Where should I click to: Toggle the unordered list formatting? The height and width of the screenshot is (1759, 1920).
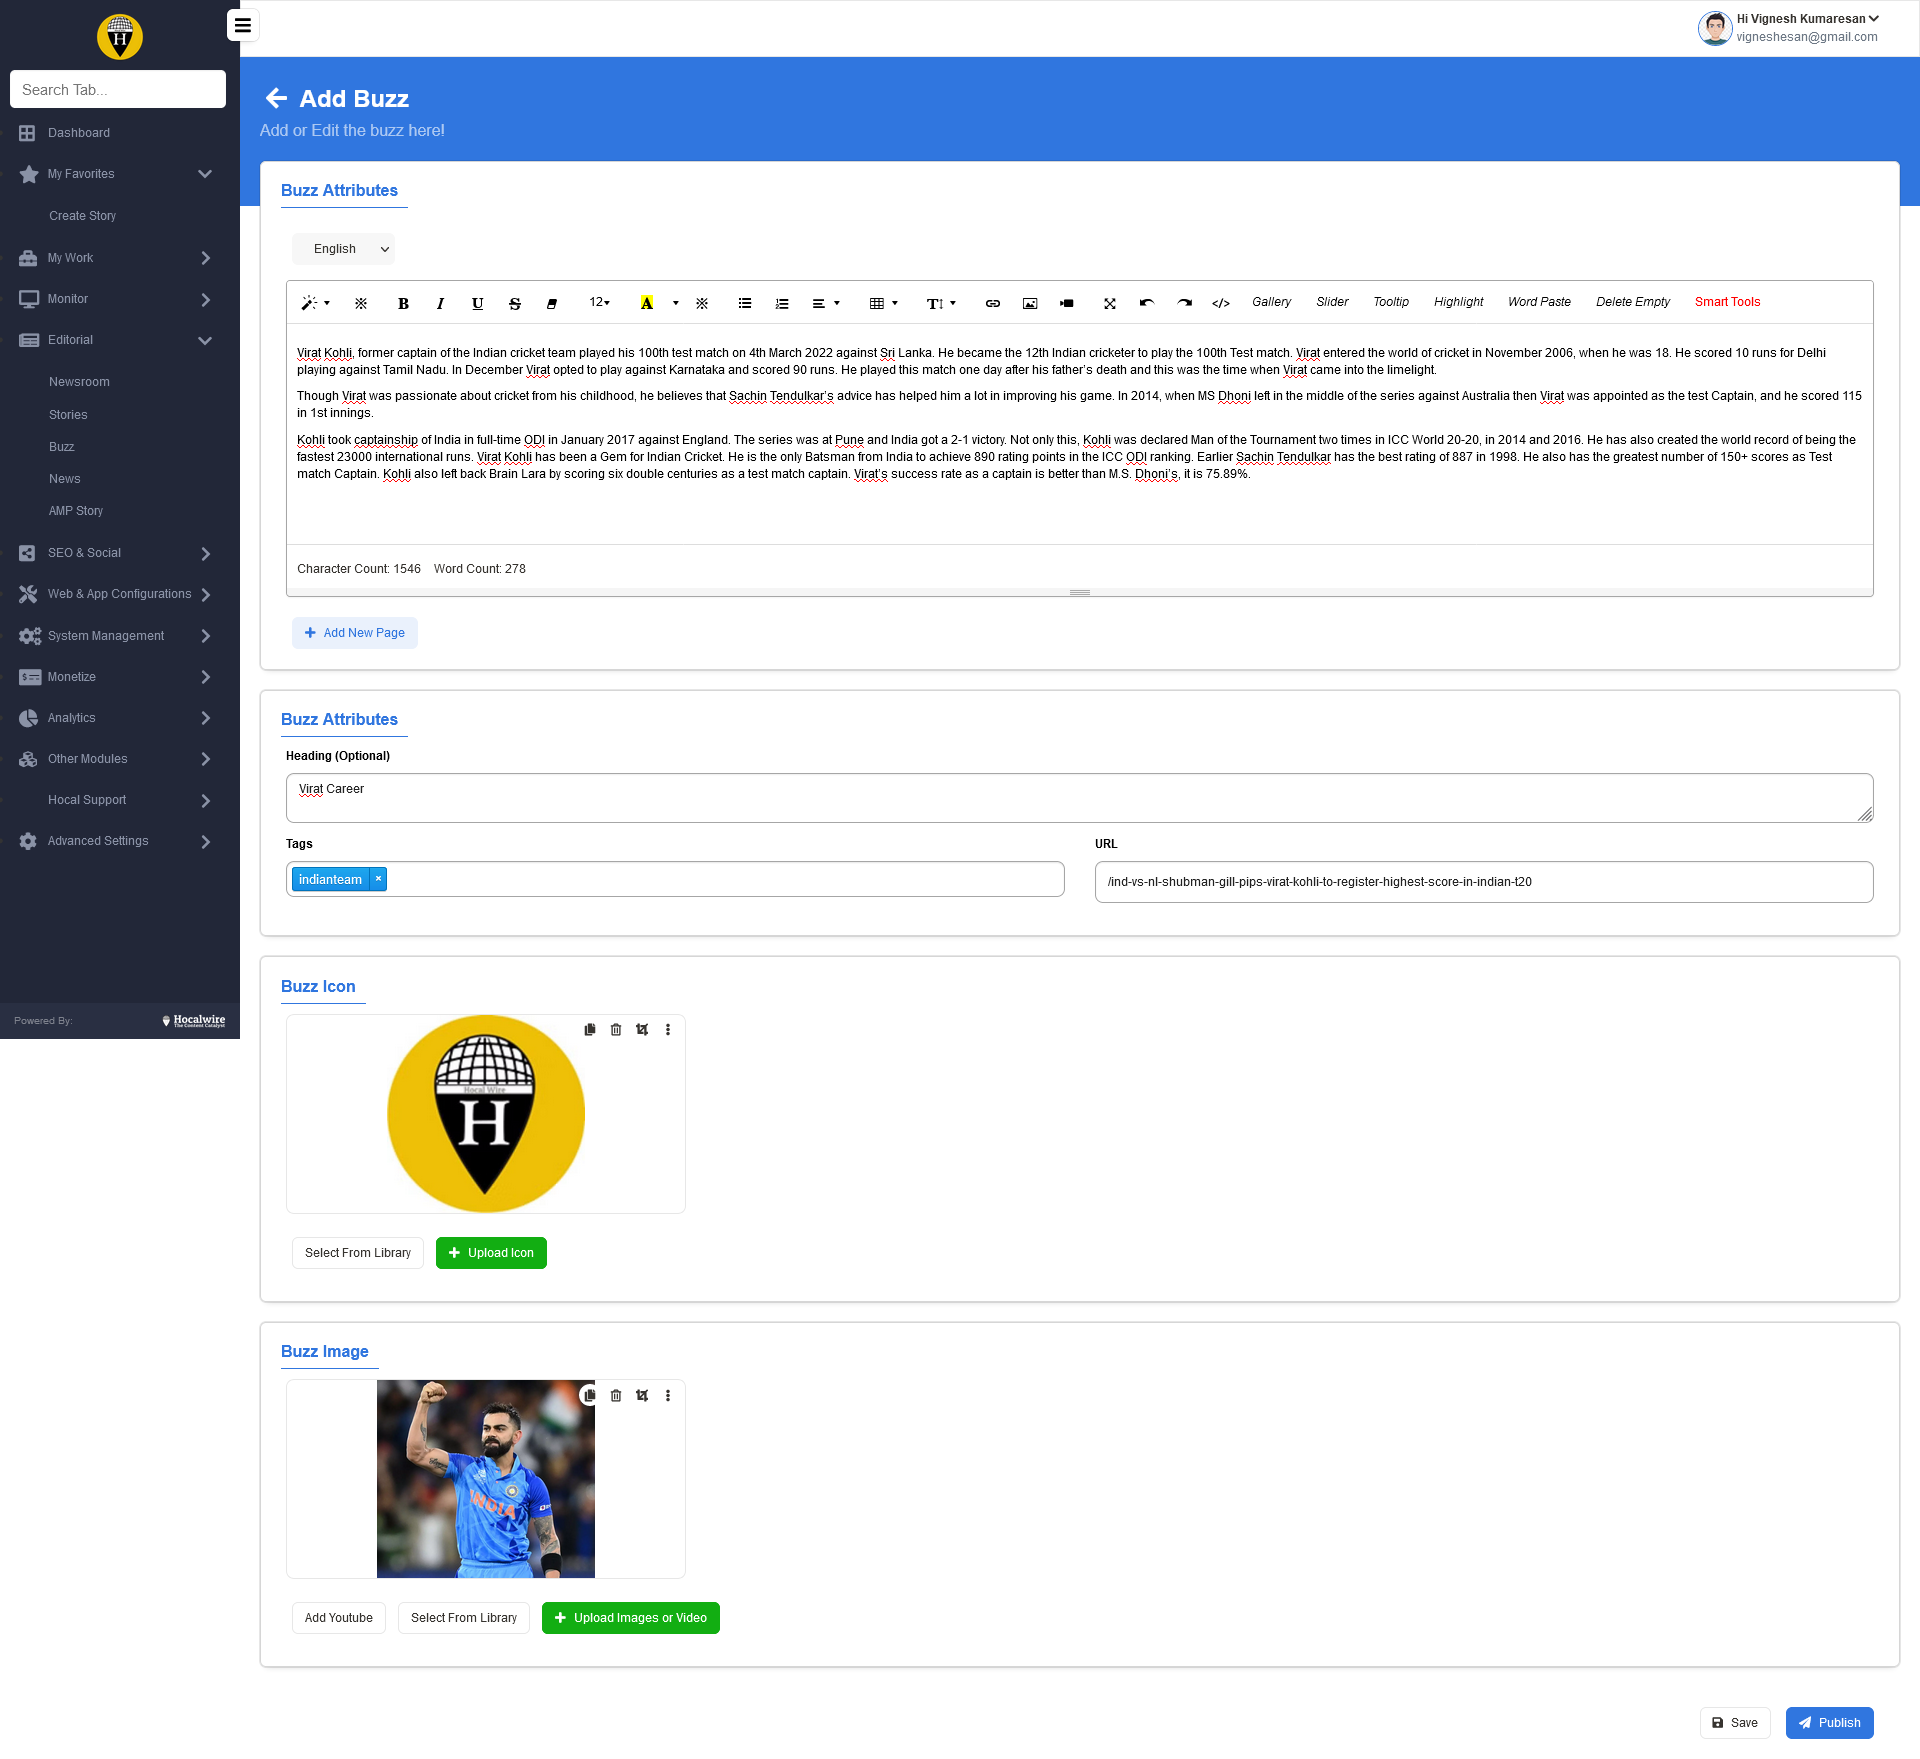point(744,304)
